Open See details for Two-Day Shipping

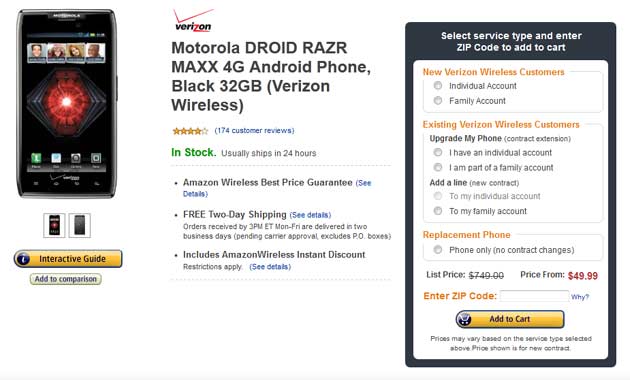coord(310,215)
